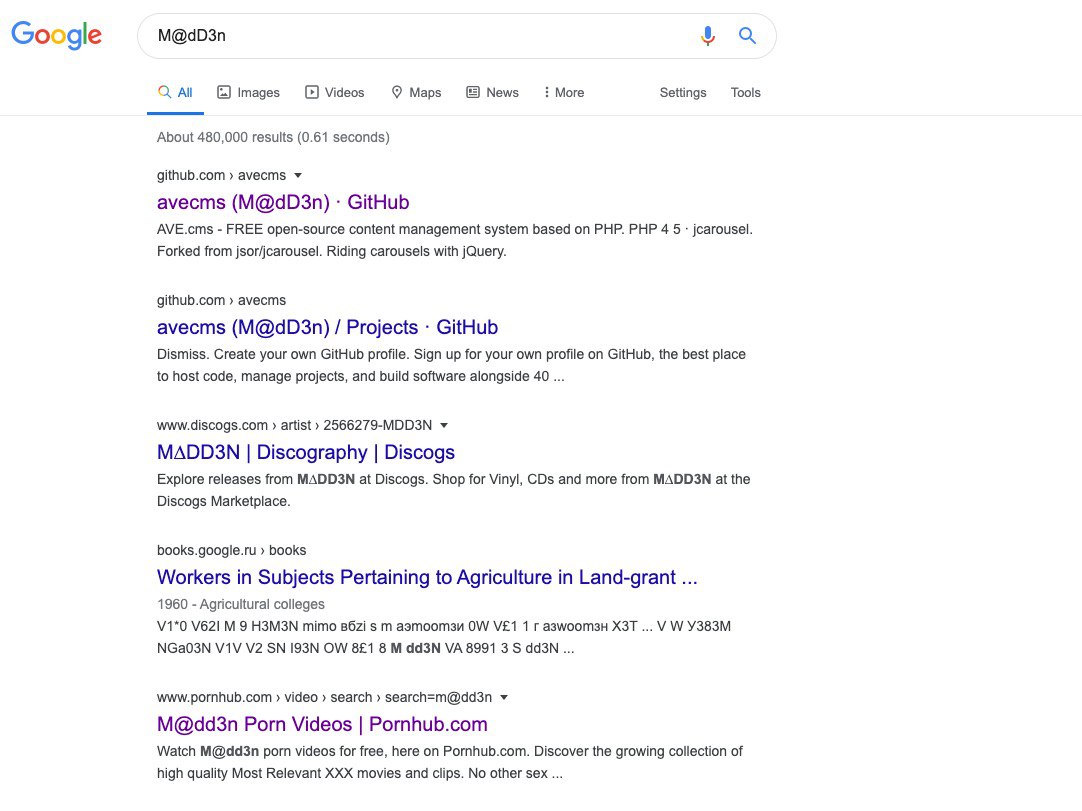Open Settings menu

682,92
